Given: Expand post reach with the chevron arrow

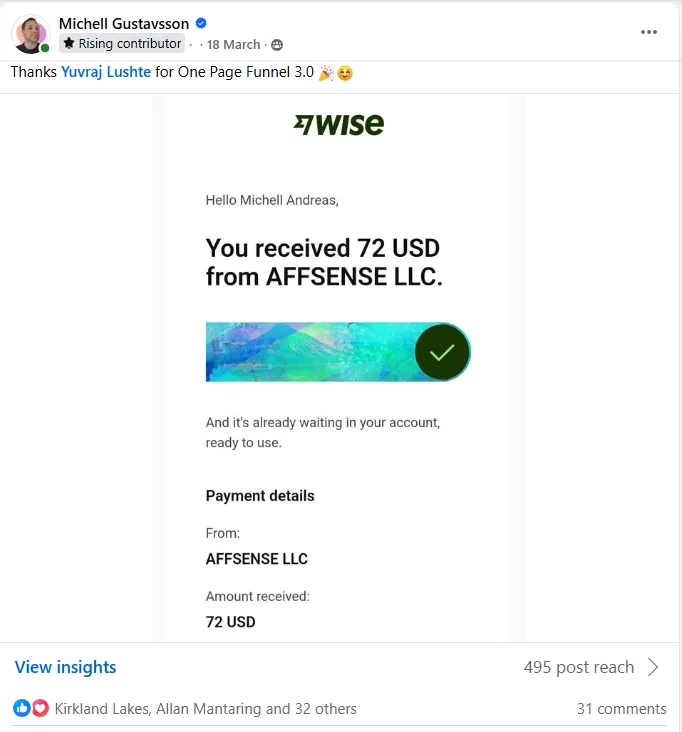Looking at the screenshot, I should (653, 667).
